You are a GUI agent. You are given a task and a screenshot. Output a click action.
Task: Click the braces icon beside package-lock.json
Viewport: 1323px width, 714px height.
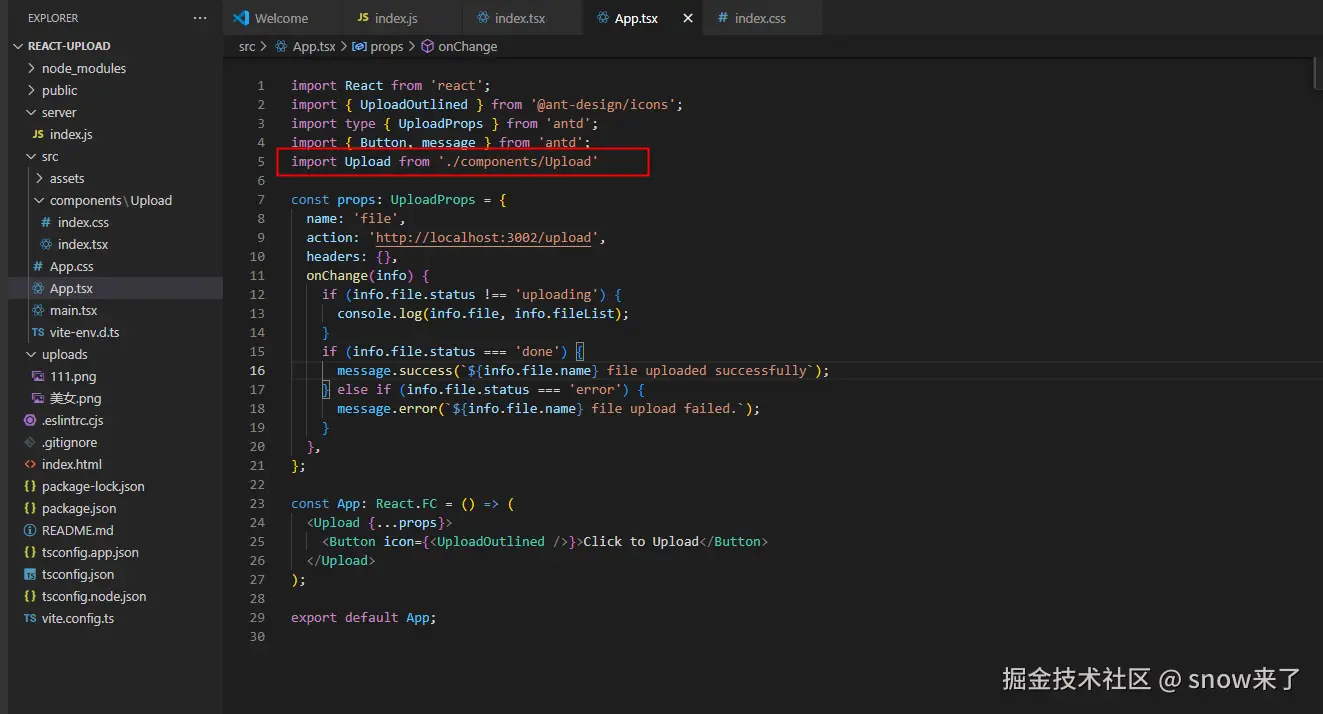pyautogui.click(x=30, y=486)
